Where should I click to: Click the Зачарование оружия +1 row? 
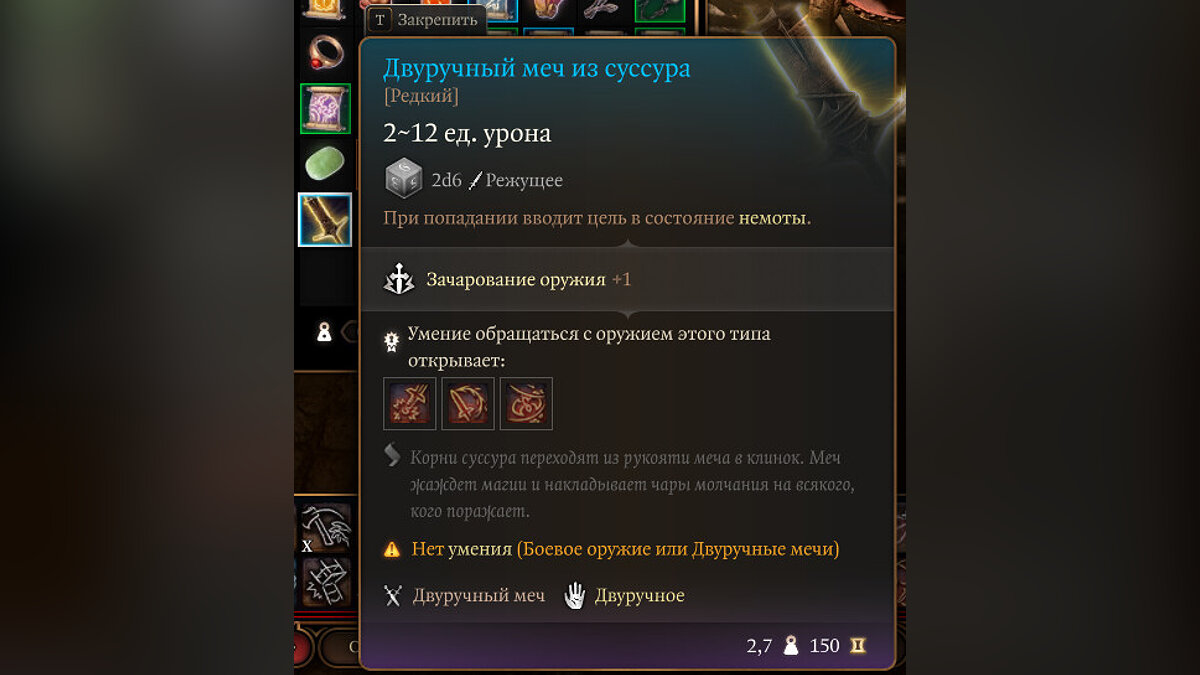tap(627, 280)
